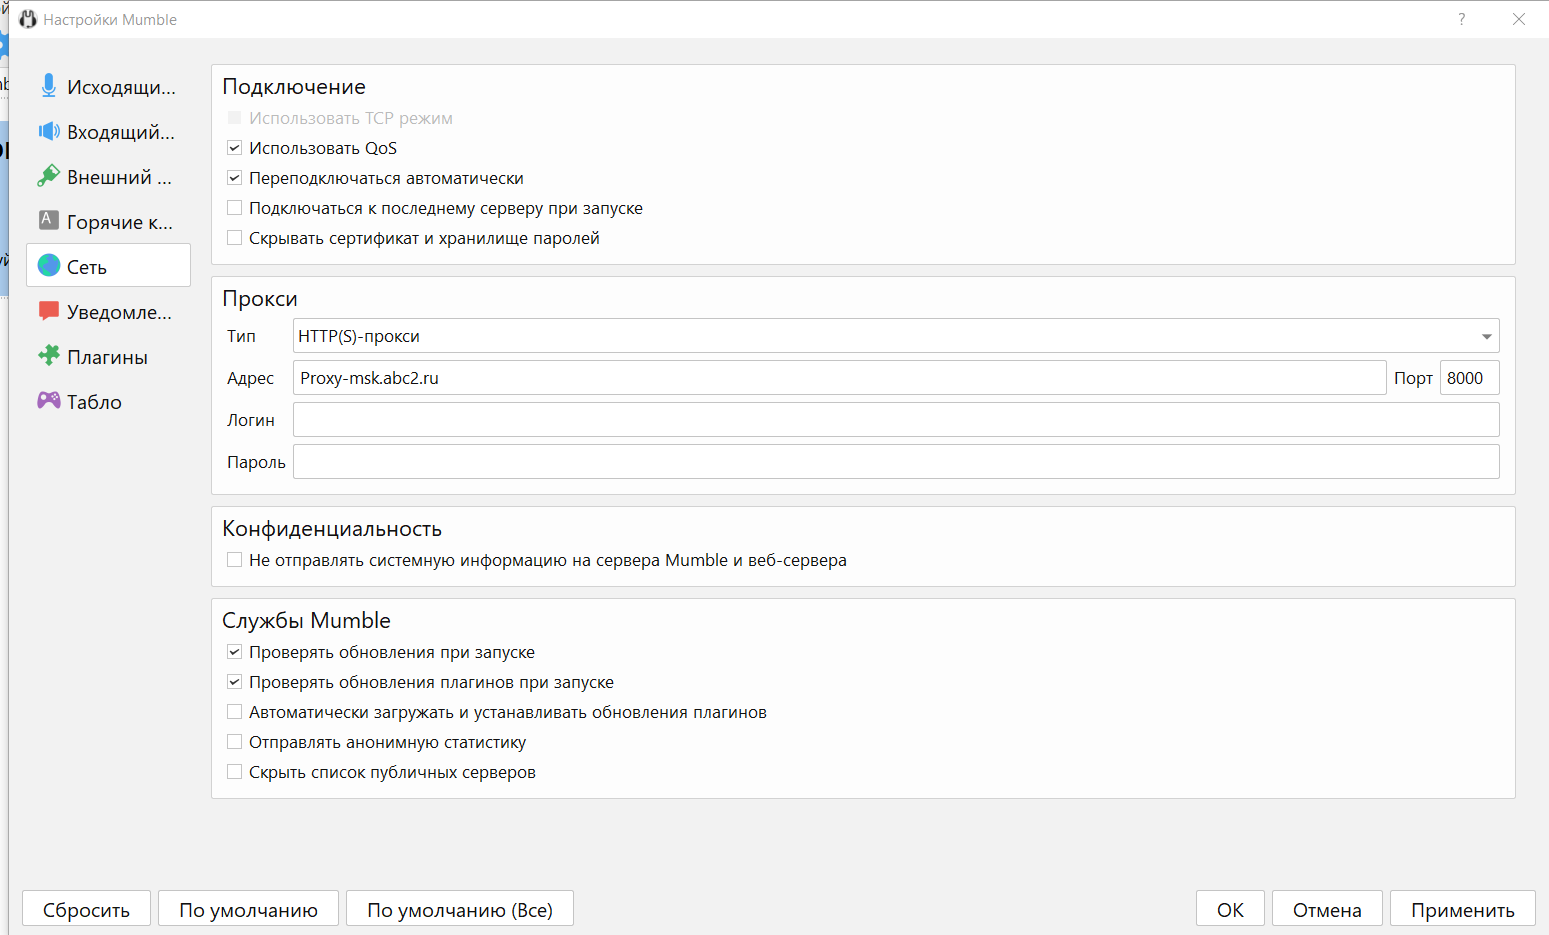Click the green puzzle piece plugins icon
The height and width of the screenshot is (935, 1549).
[x=49, y=355]
